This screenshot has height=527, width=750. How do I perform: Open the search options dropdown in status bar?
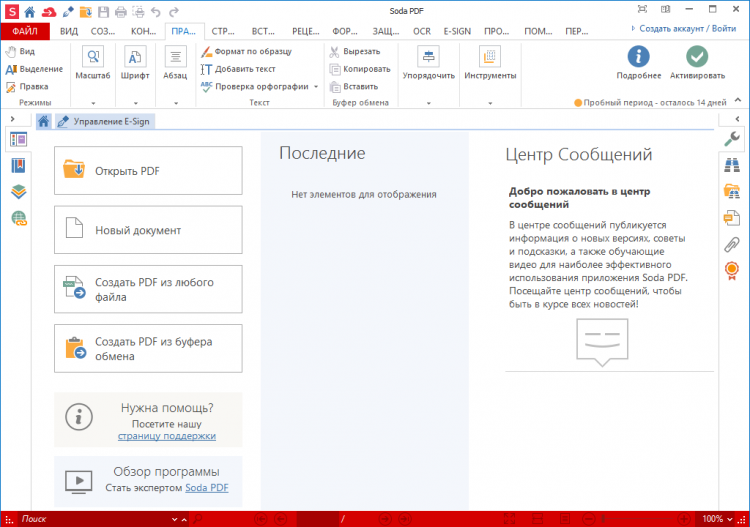175,519
